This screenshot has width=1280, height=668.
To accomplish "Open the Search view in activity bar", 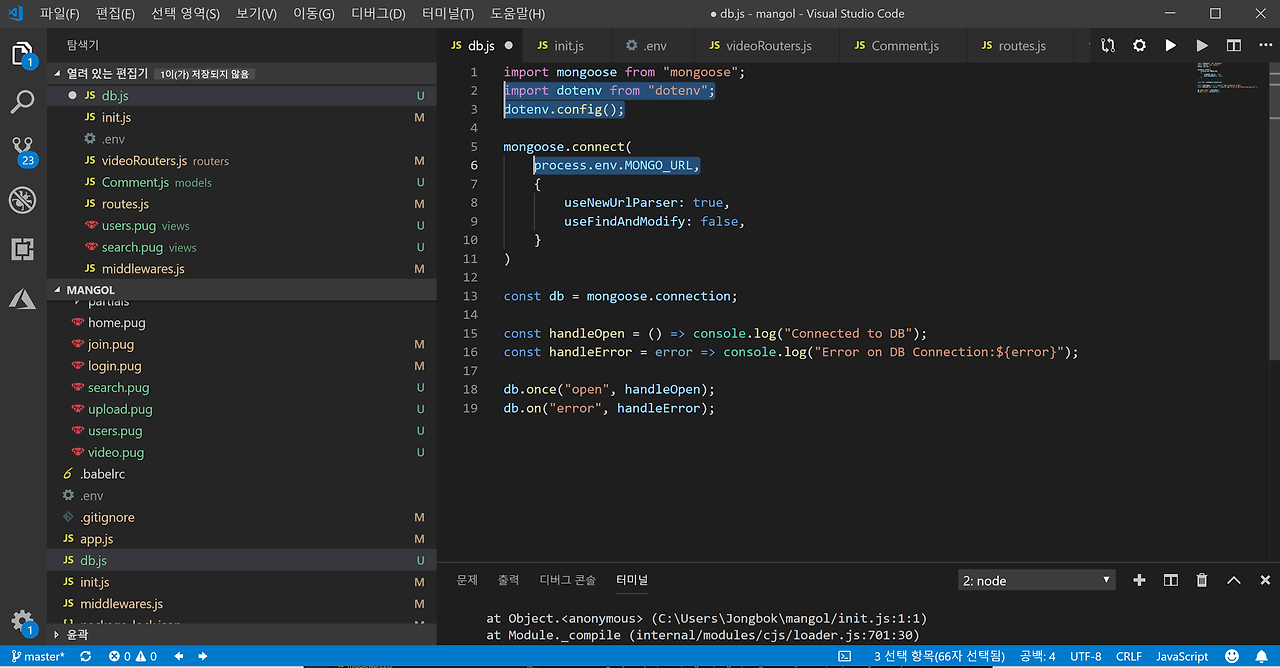I will (22, 101).
